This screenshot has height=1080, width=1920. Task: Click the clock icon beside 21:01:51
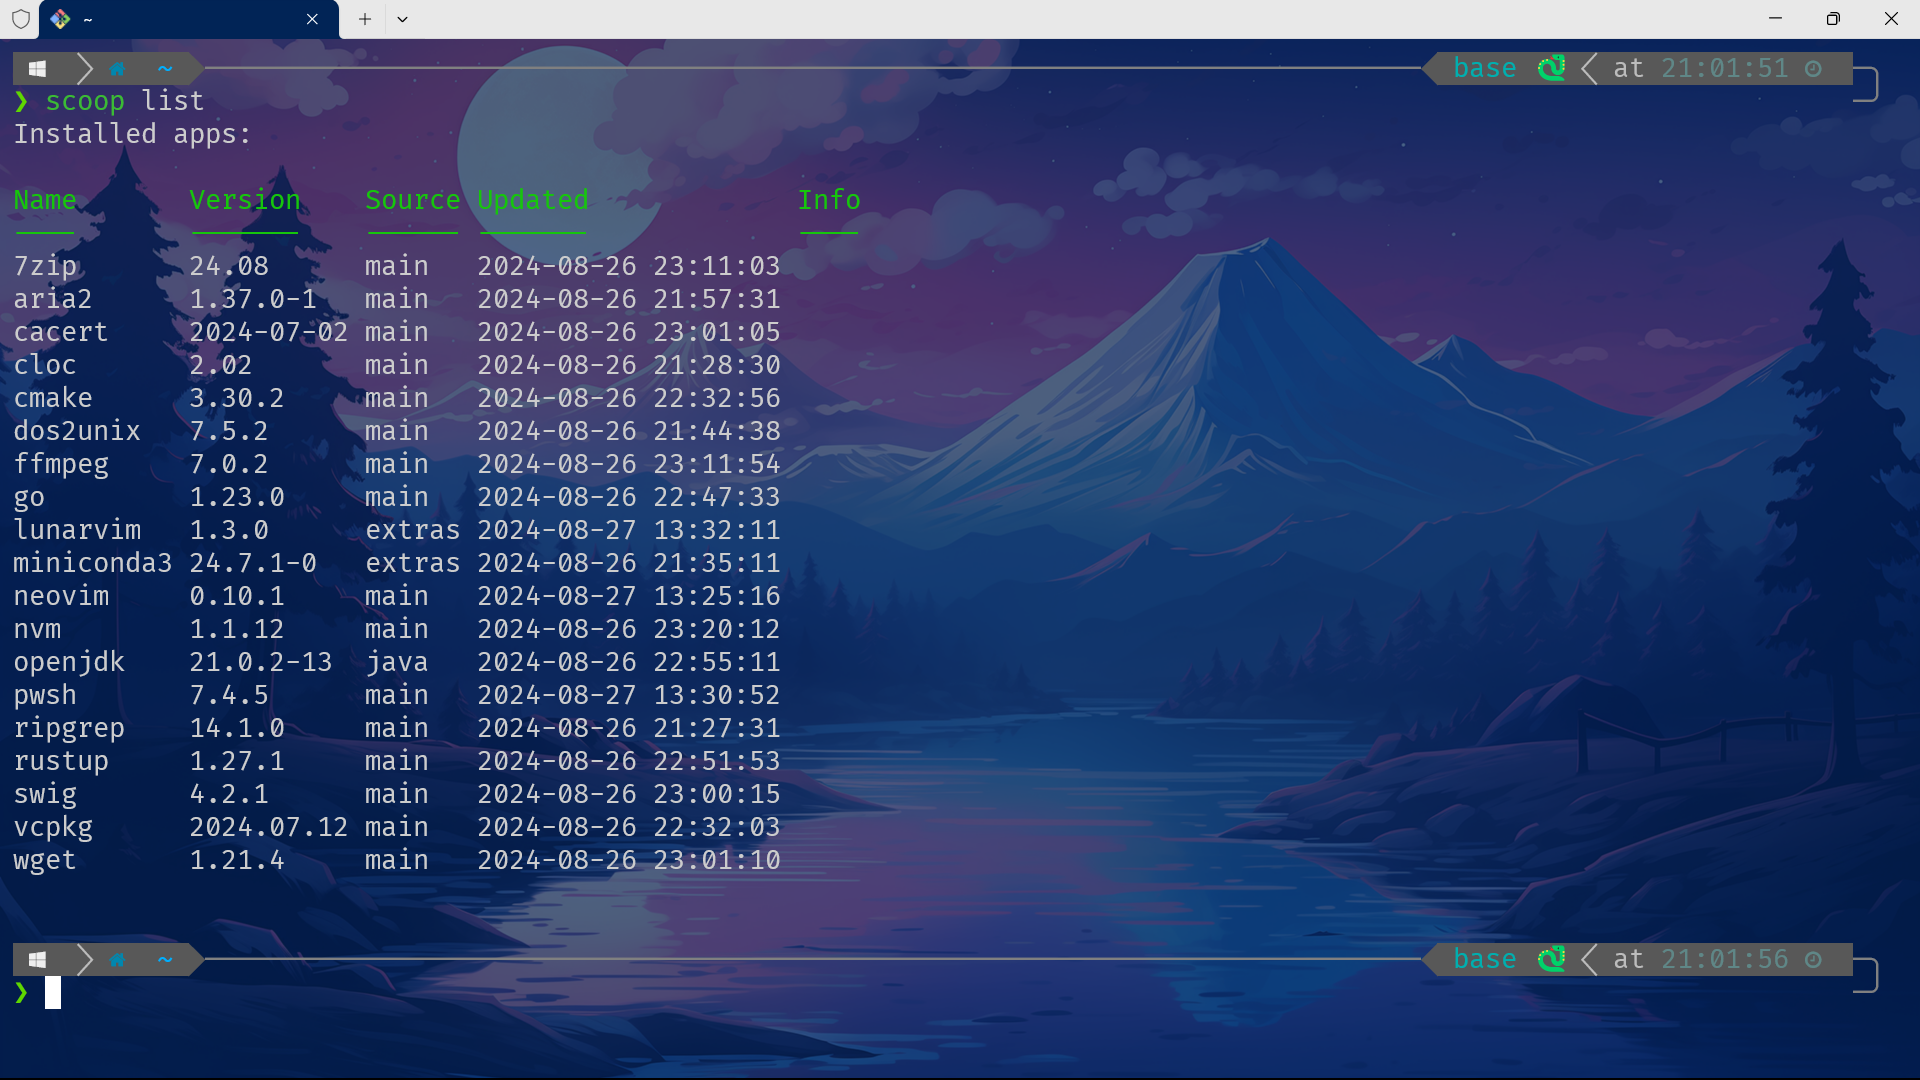[1813, 68]
